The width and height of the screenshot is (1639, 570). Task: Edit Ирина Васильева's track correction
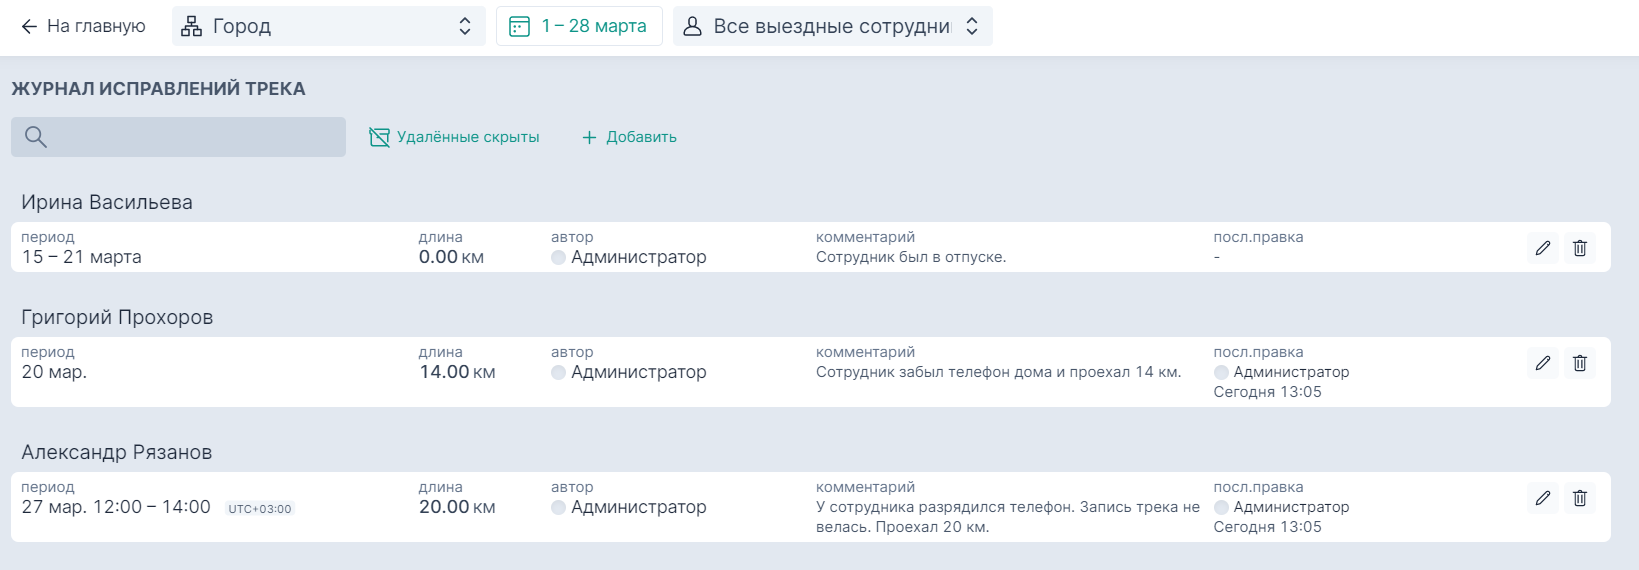[1543, 248]
